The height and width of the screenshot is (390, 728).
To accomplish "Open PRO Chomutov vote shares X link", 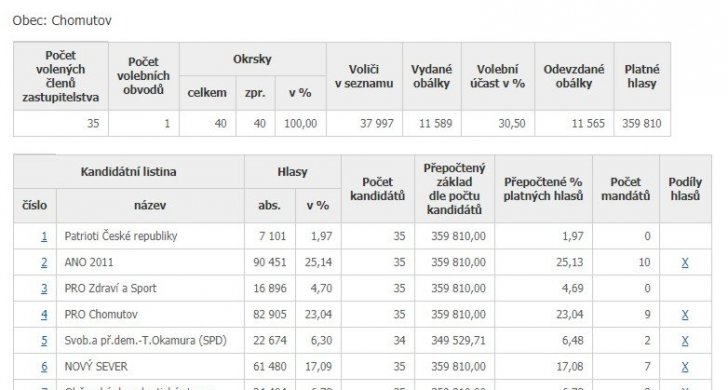I will (685, 314).
